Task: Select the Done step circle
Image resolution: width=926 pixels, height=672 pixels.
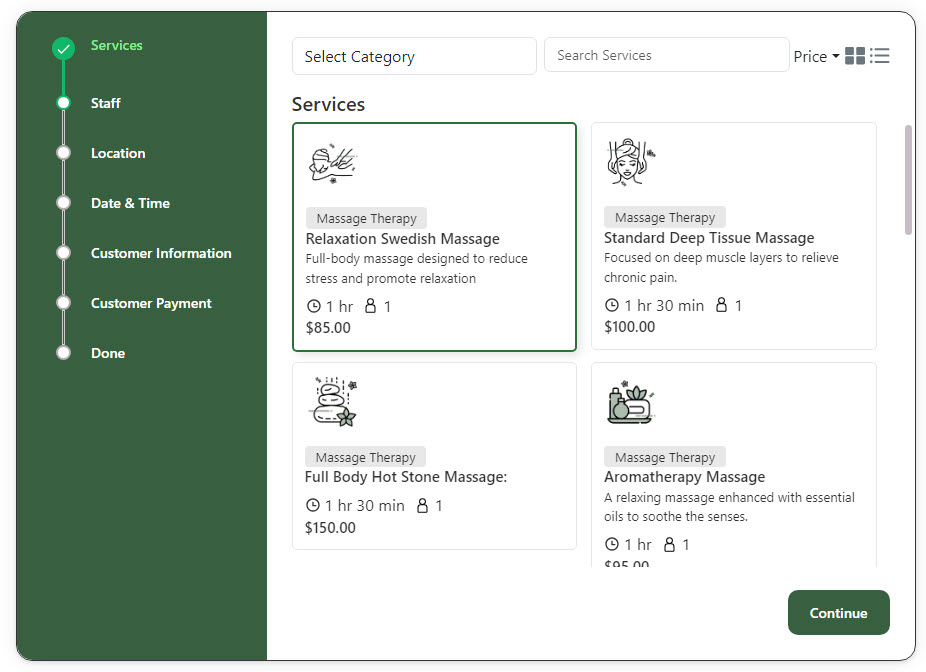Action: click(x=64, y=353)
